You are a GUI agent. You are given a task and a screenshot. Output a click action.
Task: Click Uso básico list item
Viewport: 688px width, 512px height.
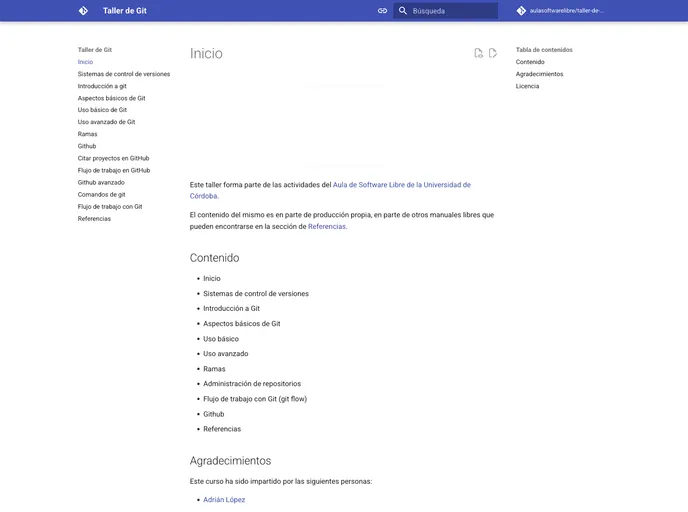221,339
